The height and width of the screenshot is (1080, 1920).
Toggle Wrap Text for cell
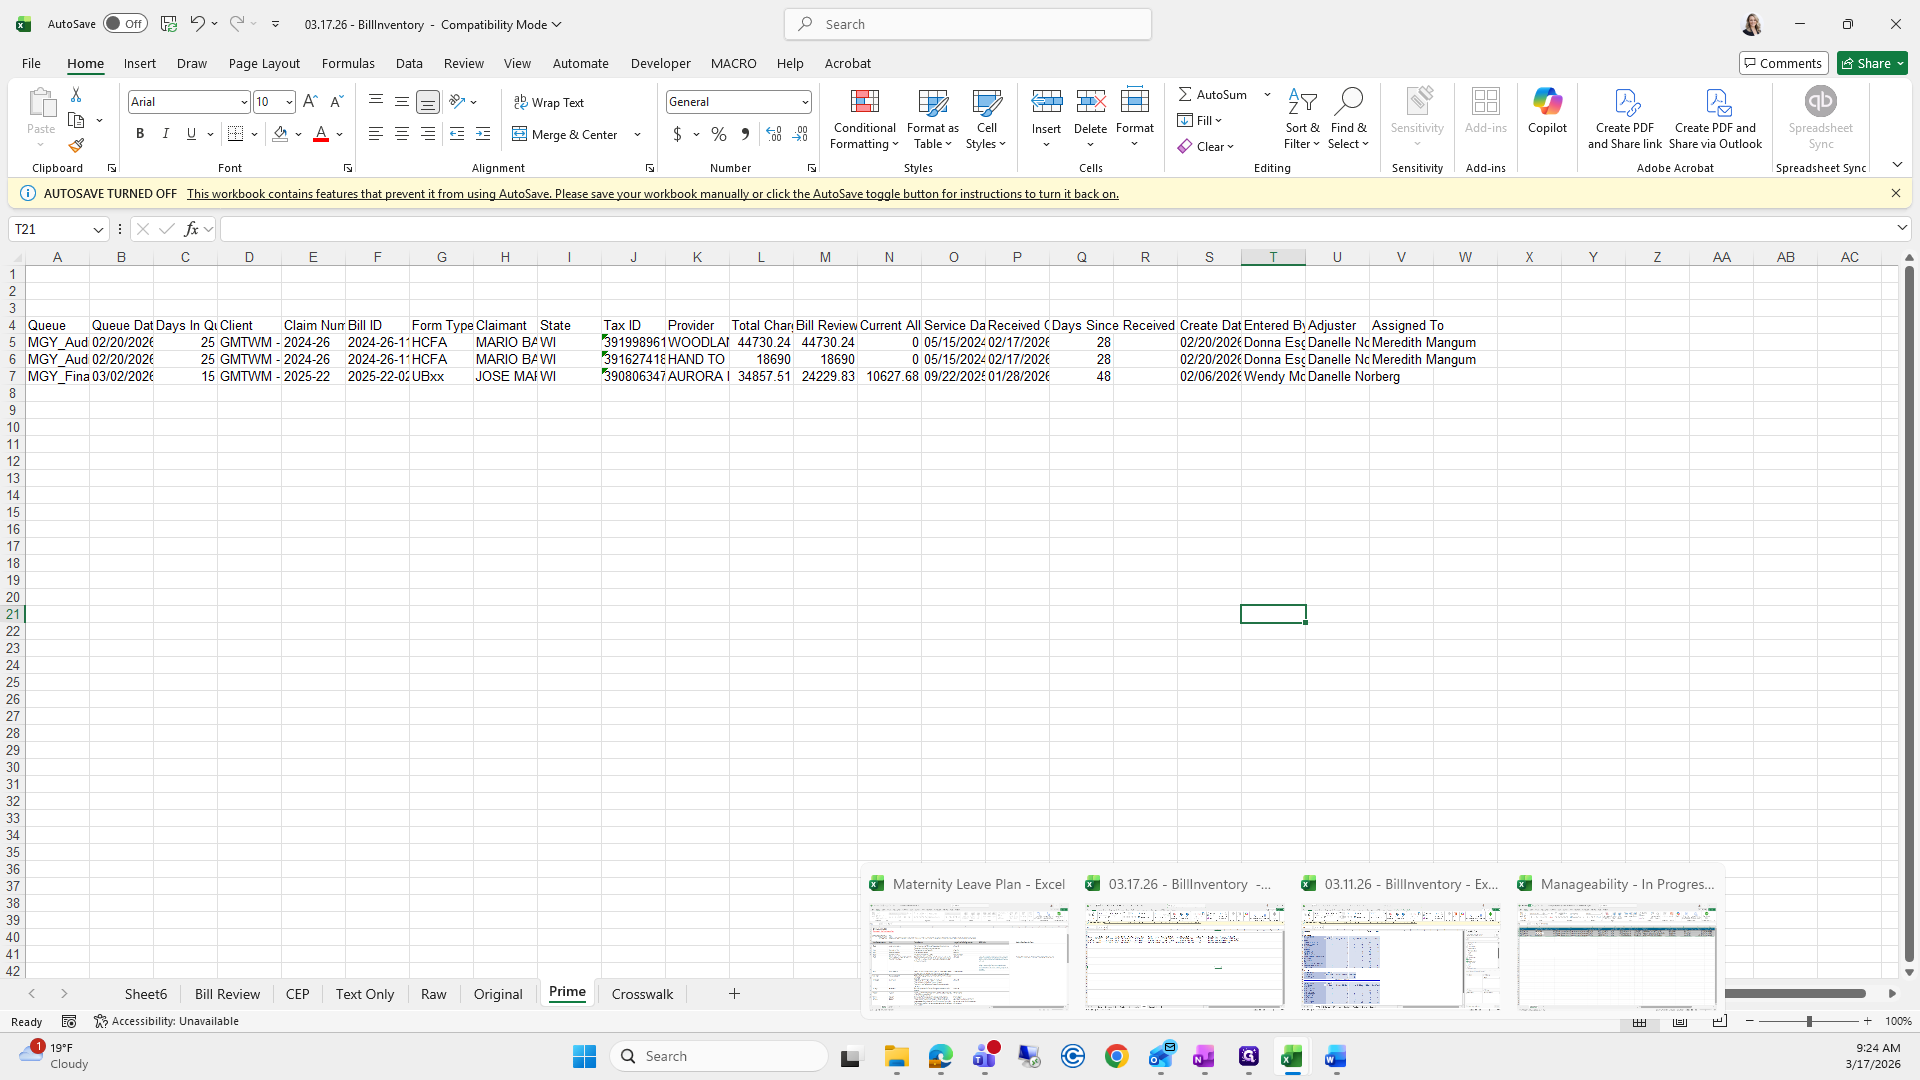[549, 102]
